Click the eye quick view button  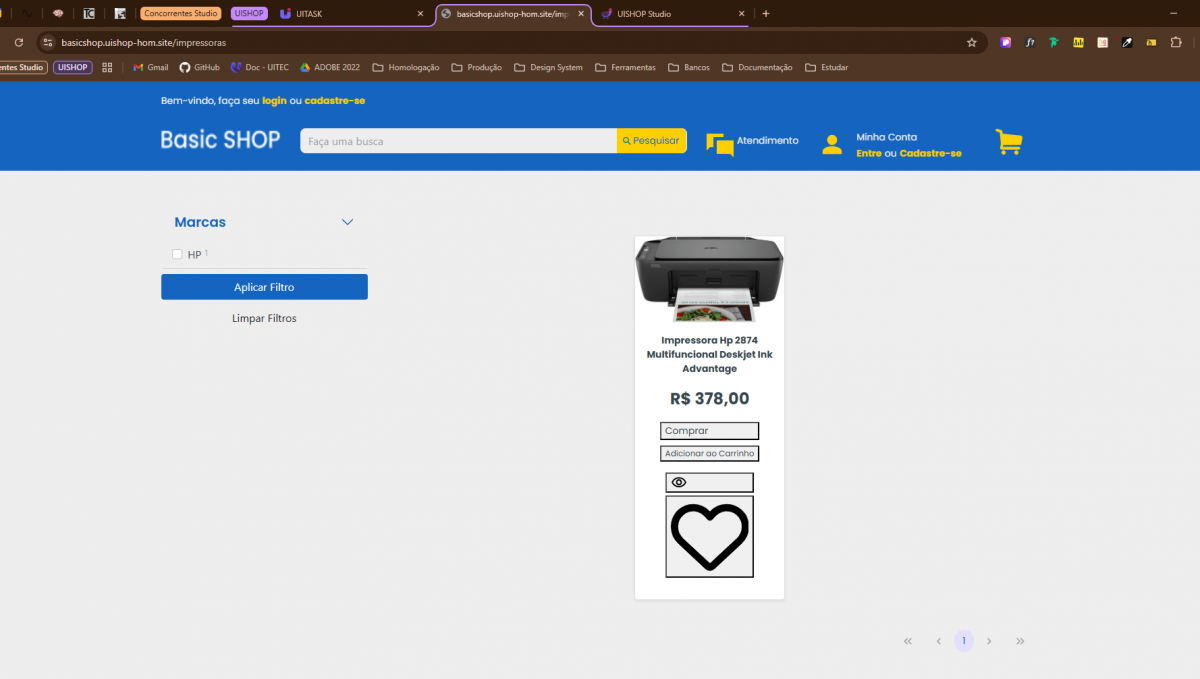[709, 482]
